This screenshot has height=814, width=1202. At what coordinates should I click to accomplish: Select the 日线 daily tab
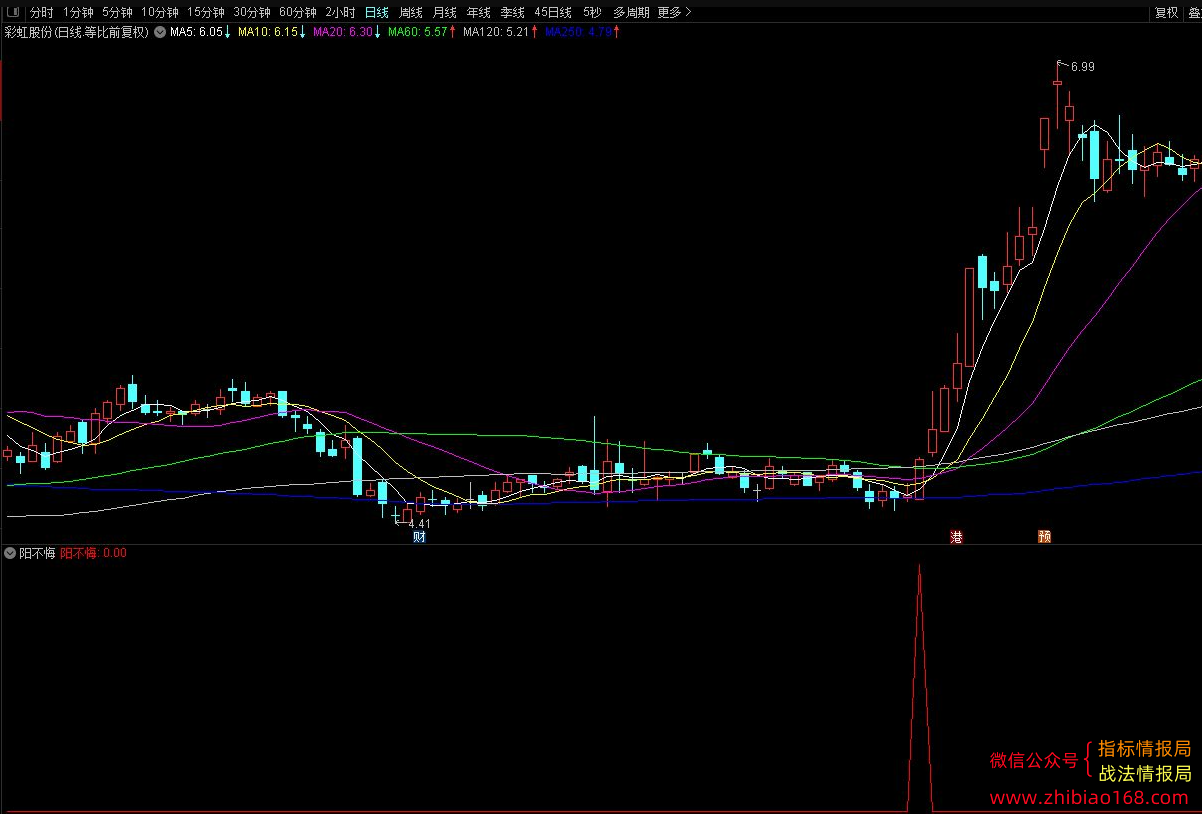[x=376, y=12]
